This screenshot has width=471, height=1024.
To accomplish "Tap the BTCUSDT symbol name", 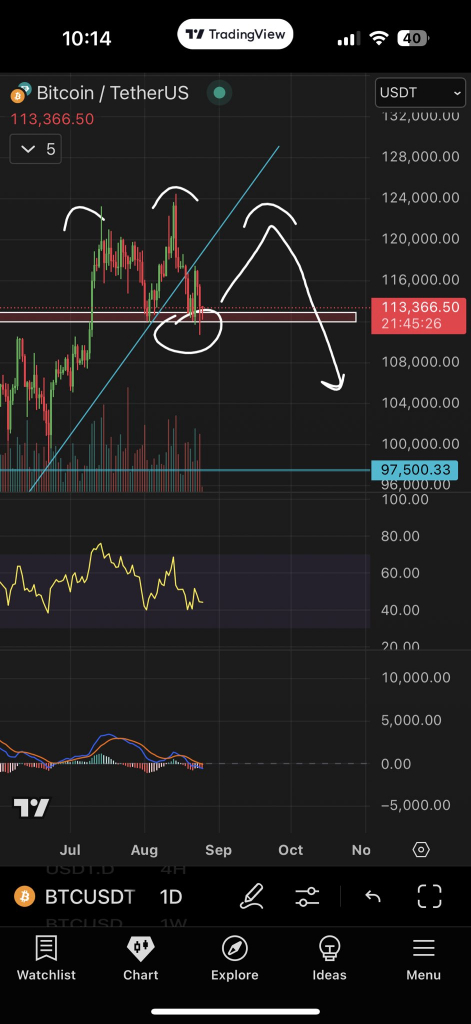I will pos(90,897).
